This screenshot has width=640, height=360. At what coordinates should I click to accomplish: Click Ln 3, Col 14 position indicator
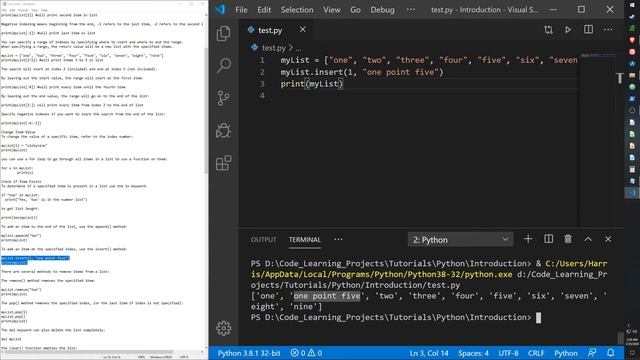click(x=429, y=353)
